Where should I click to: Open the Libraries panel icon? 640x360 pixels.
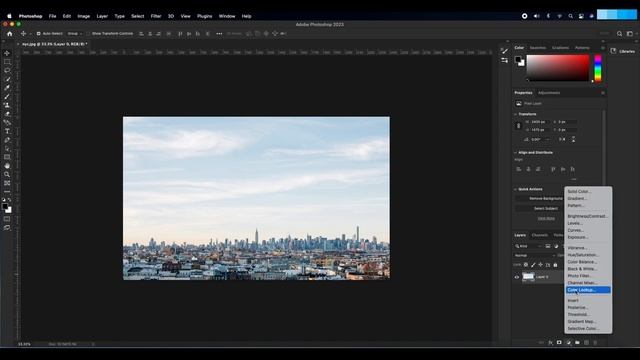click(x=613, y=51)
